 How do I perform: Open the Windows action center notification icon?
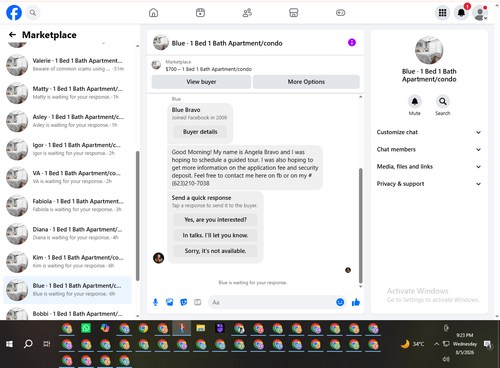[x=488, y=344]
